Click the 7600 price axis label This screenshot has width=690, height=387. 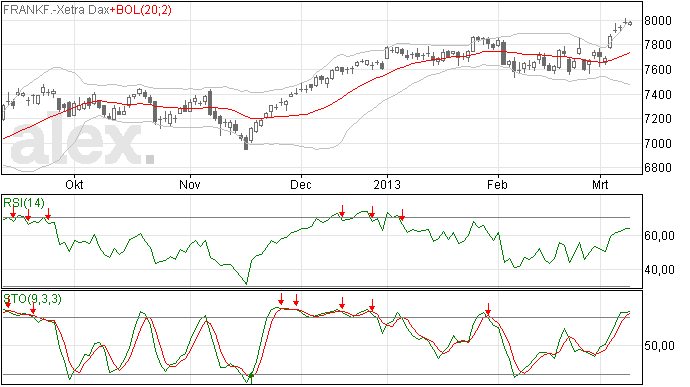coord(657,70)
